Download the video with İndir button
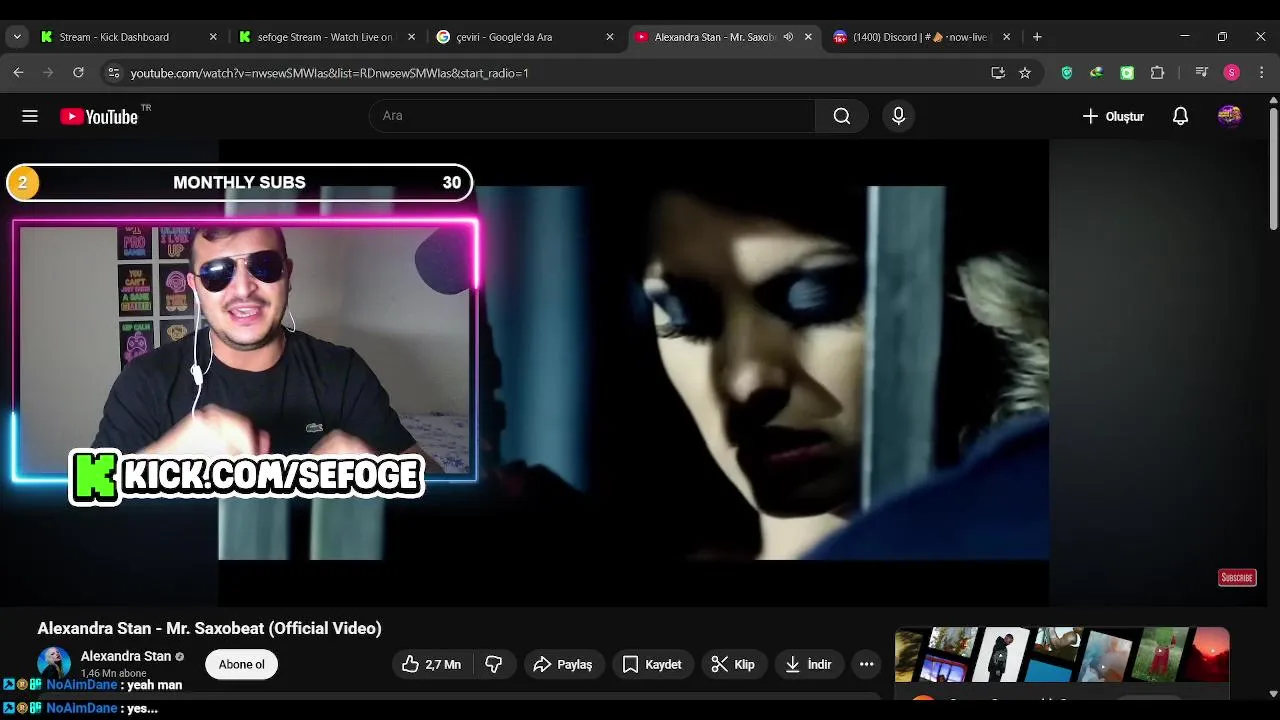 [808, 664]
